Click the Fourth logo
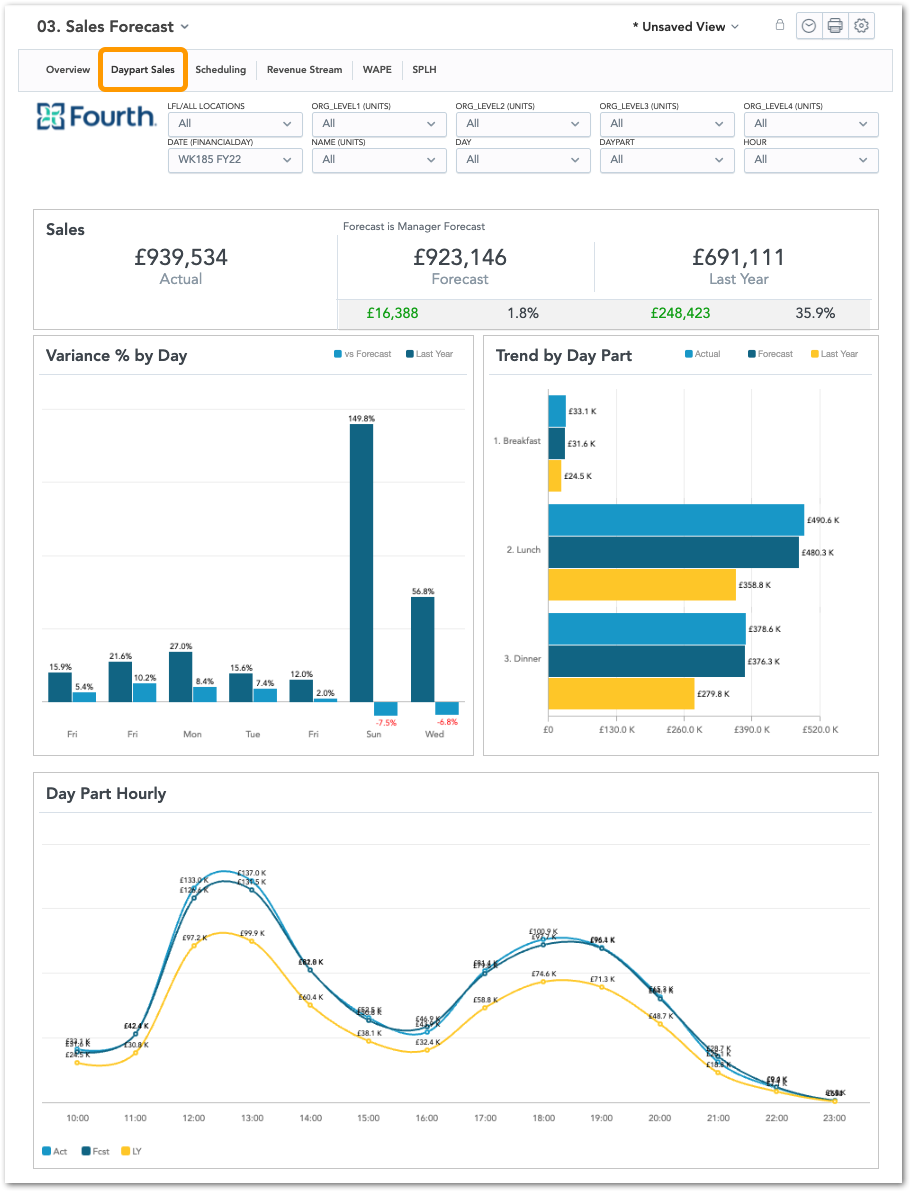The image size is (911, 1192). [x=96, y=117]
